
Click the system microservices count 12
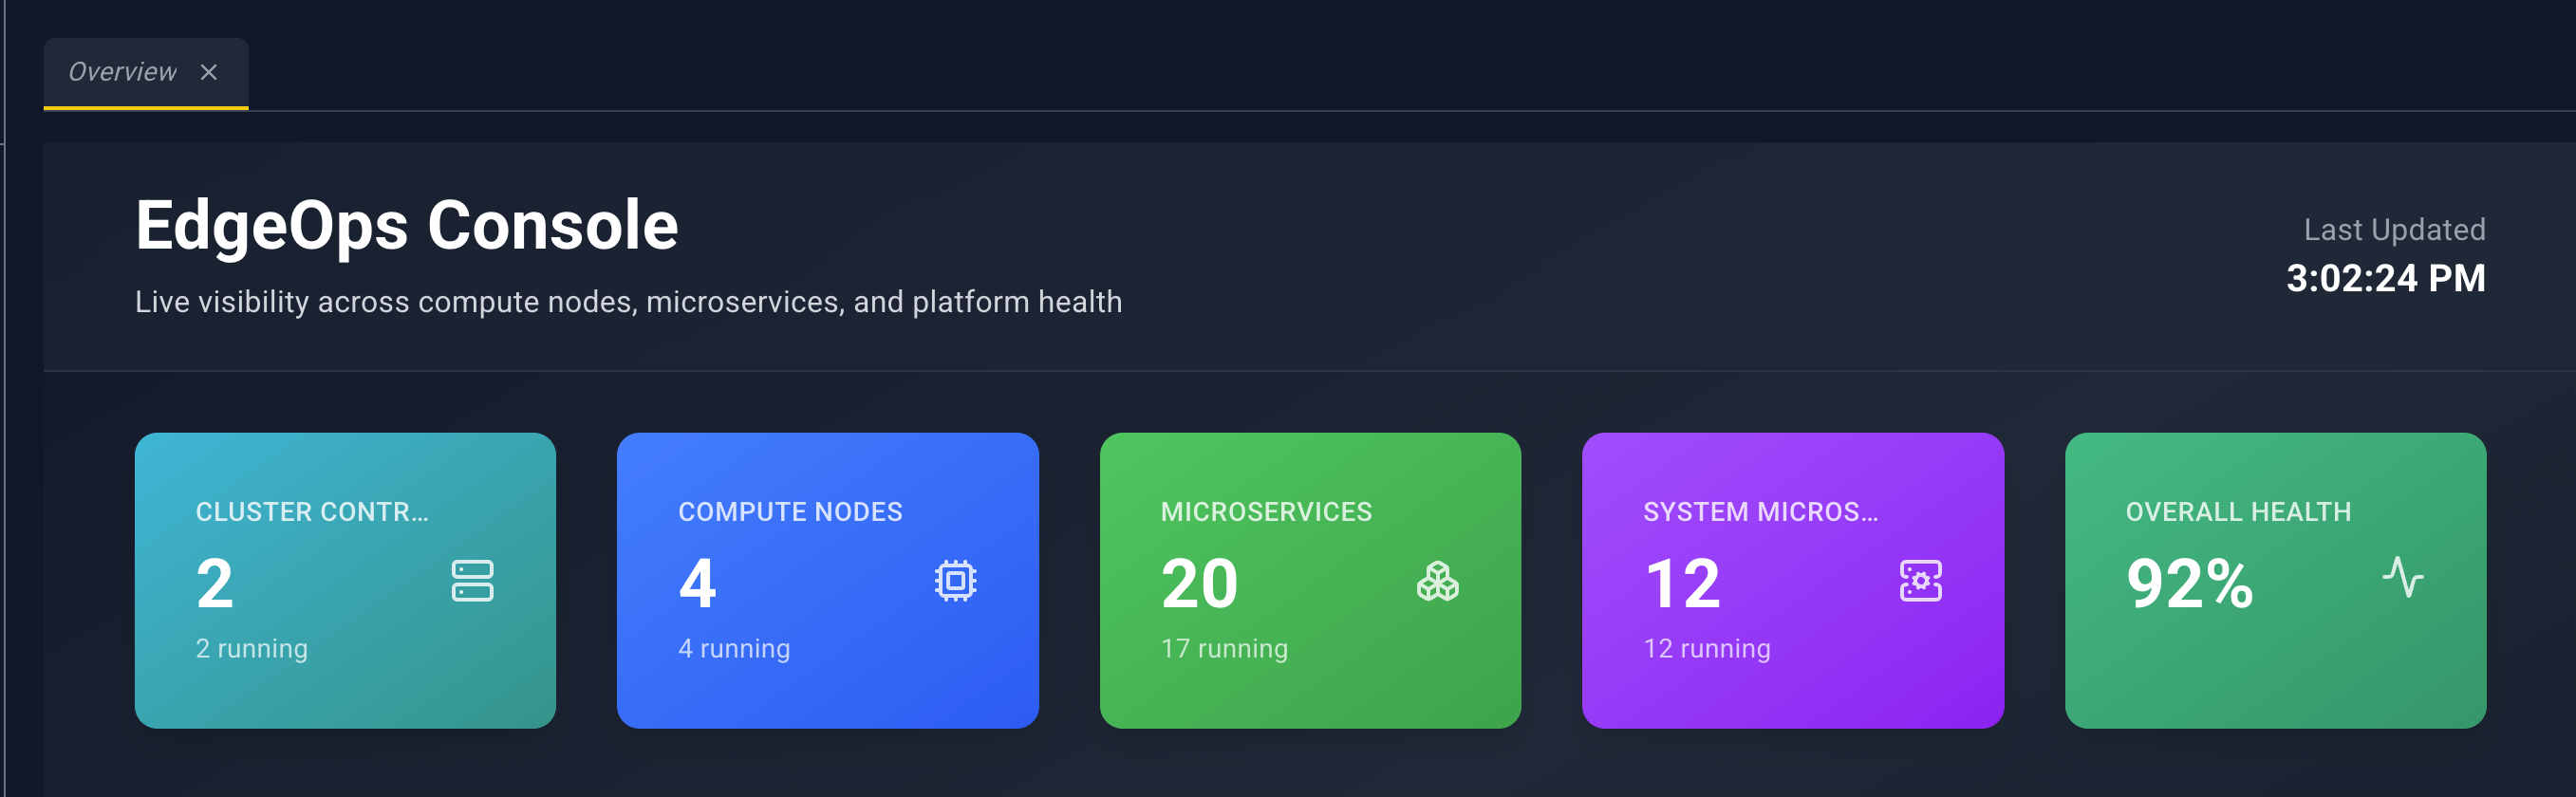(x=1683, y=584)
